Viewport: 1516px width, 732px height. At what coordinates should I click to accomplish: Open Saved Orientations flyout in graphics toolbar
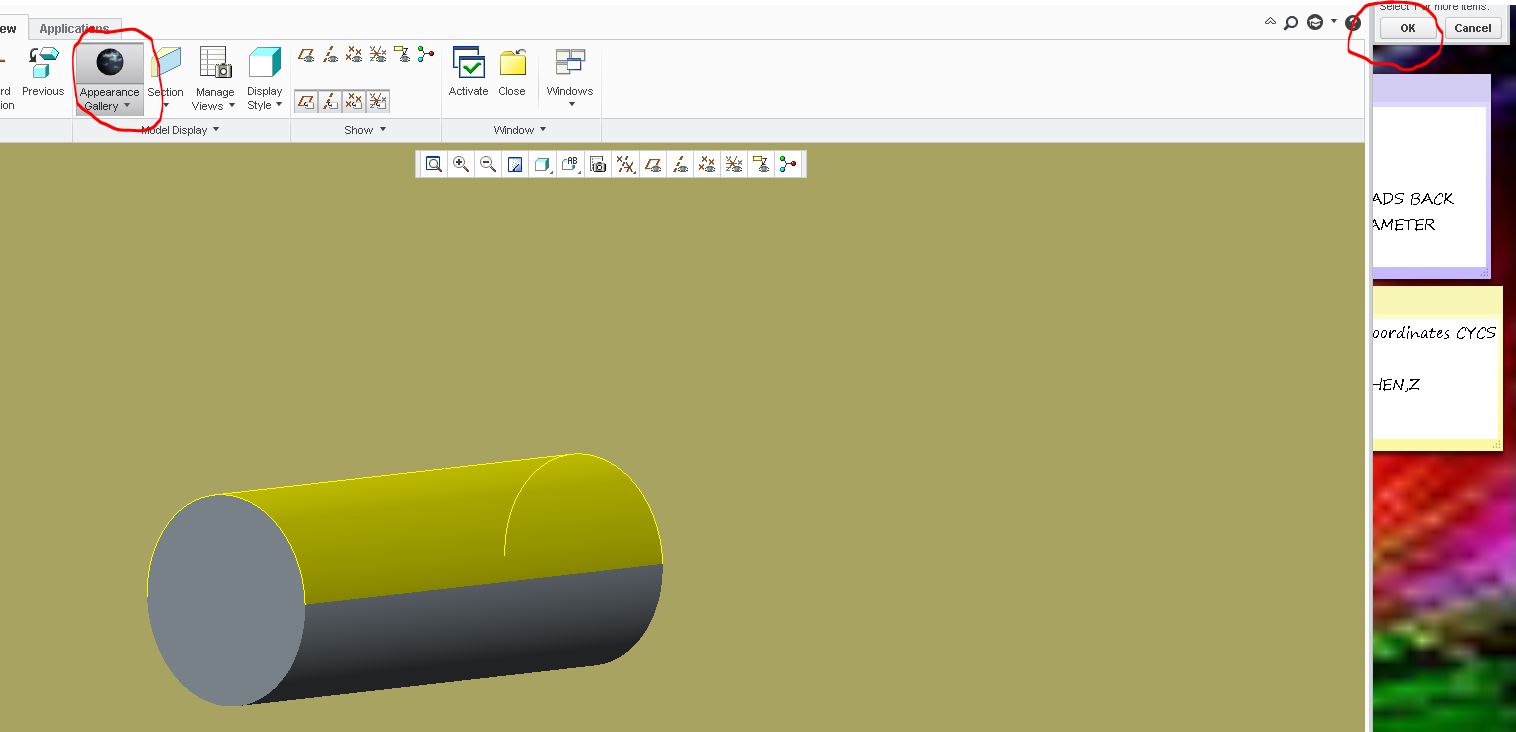tap(570, 164)
